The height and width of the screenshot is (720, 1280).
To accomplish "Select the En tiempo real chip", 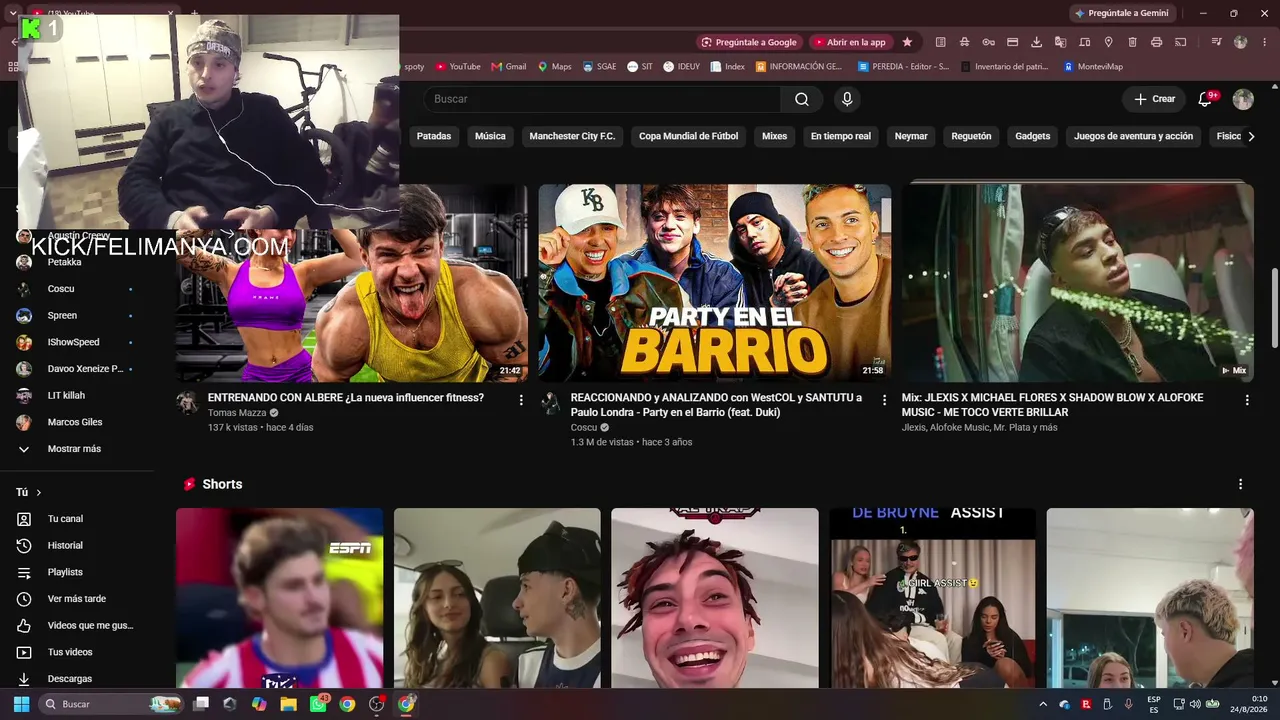I will coord(841,136).
